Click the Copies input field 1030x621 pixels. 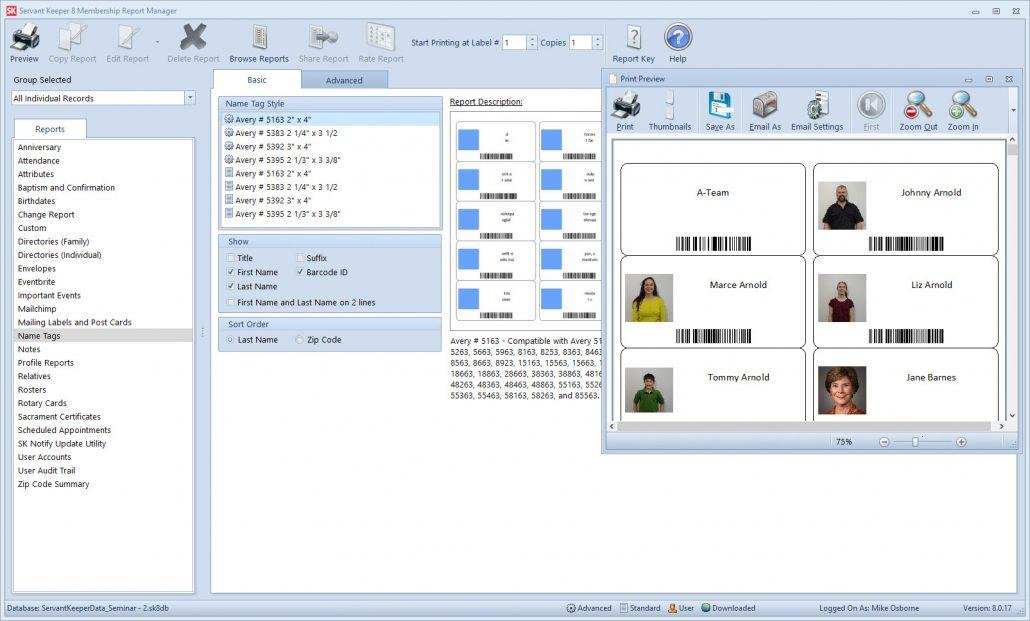click(x=580, y=43)
